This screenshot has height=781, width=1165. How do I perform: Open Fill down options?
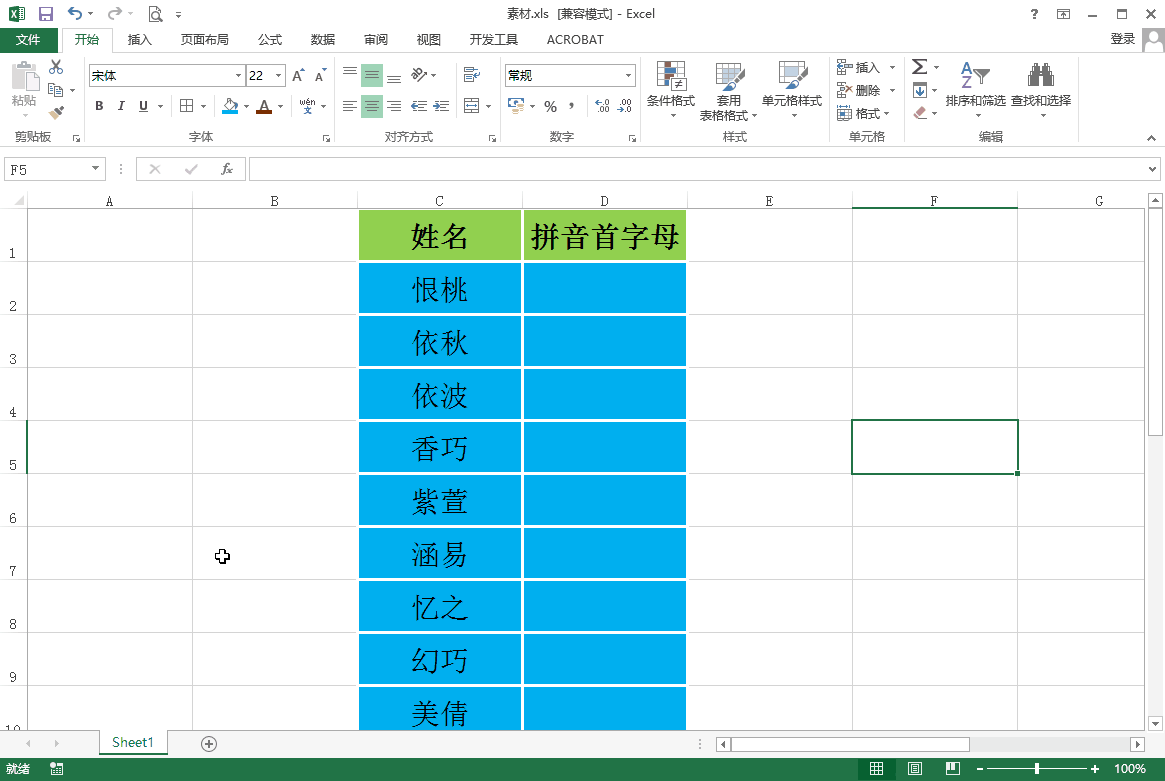pos(920,91)
